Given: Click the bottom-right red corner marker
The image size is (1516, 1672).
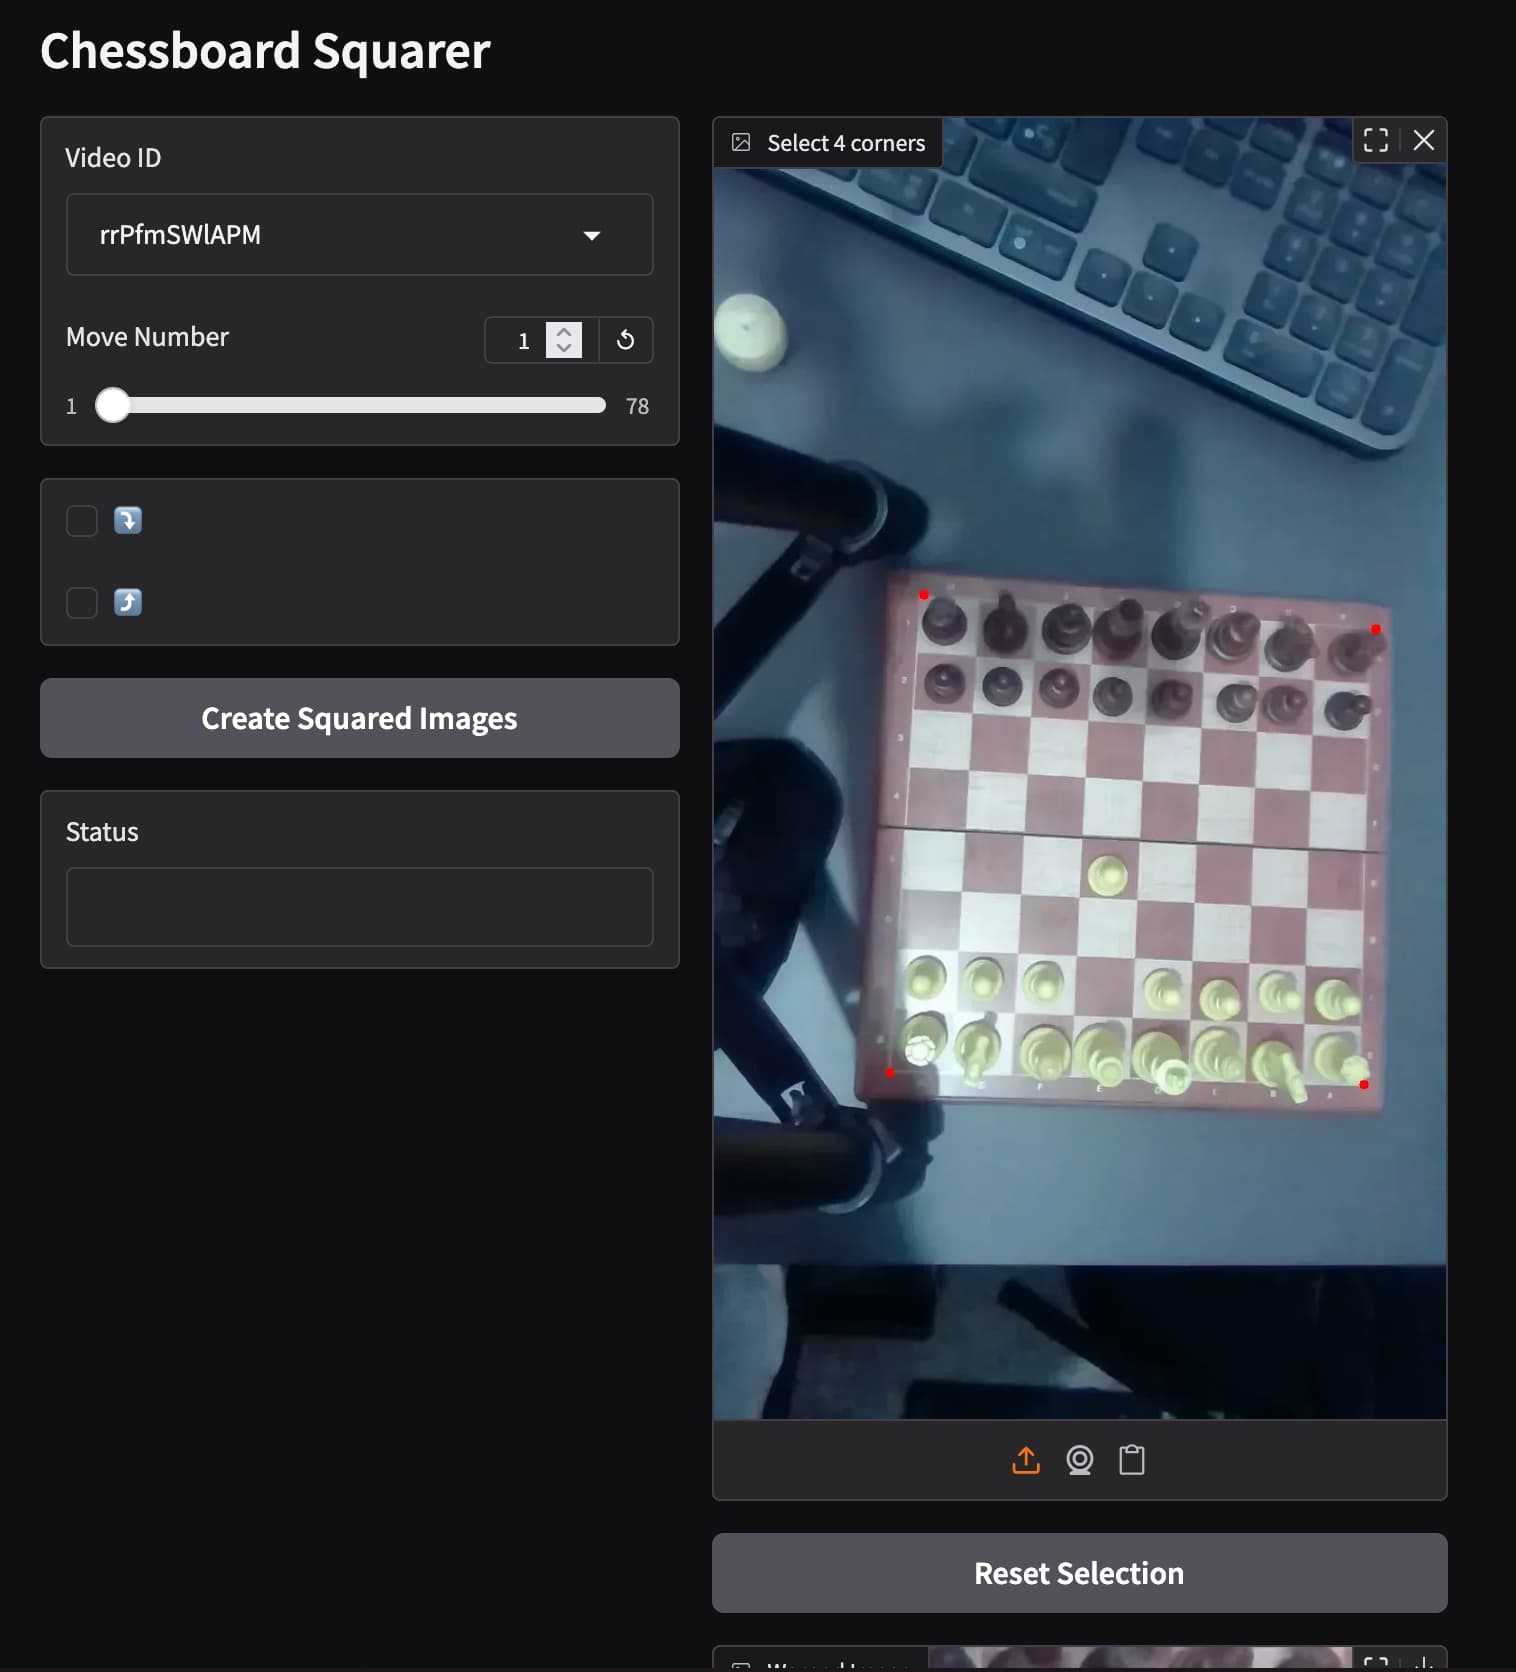Looking at the screenshot, I should 1364,1084.
